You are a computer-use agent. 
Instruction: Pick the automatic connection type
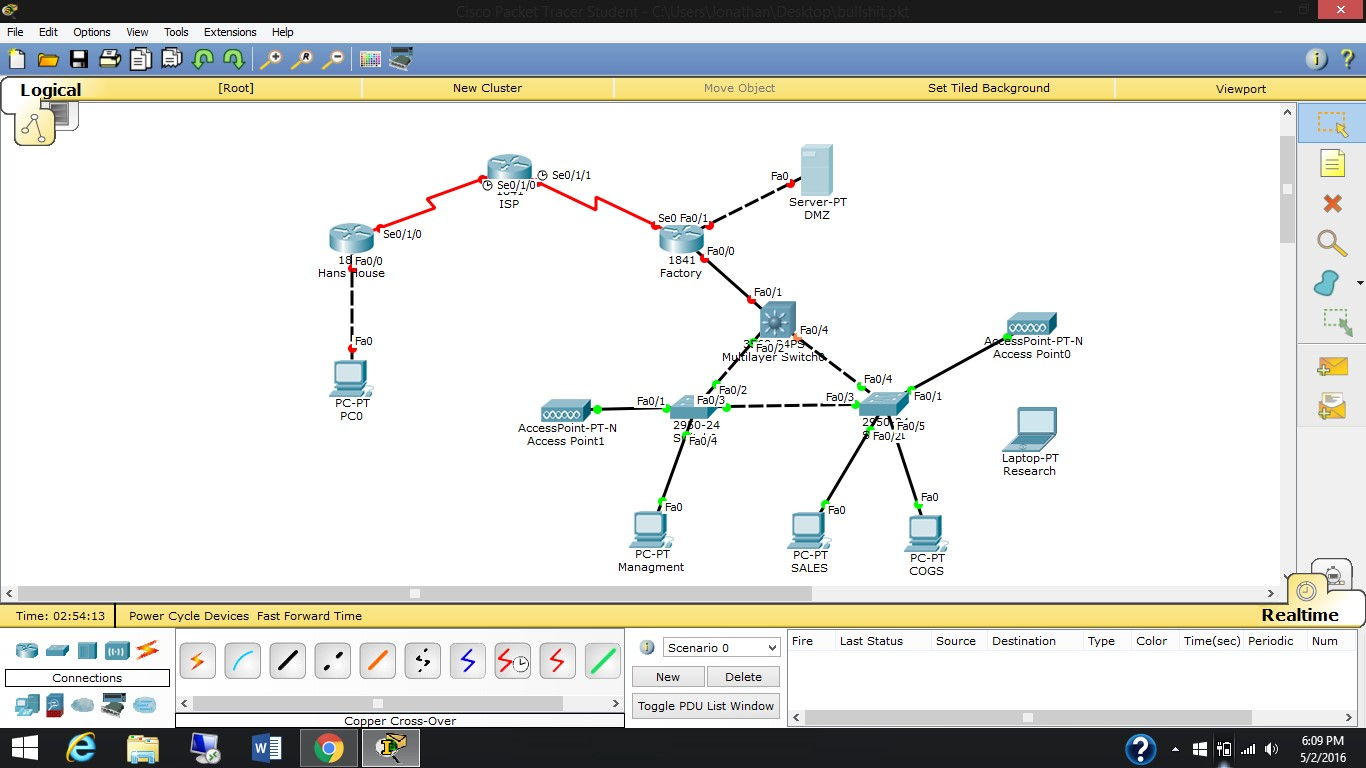197,661
